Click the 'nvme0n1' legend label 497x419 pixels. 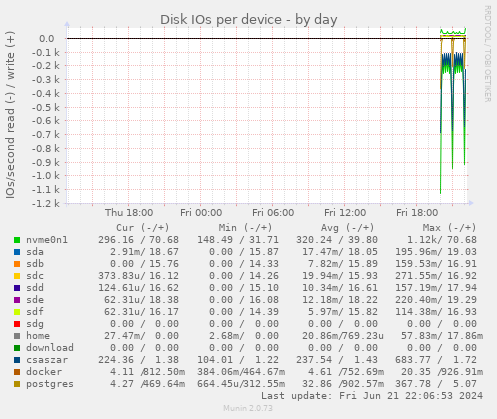[x=47, y=240]
